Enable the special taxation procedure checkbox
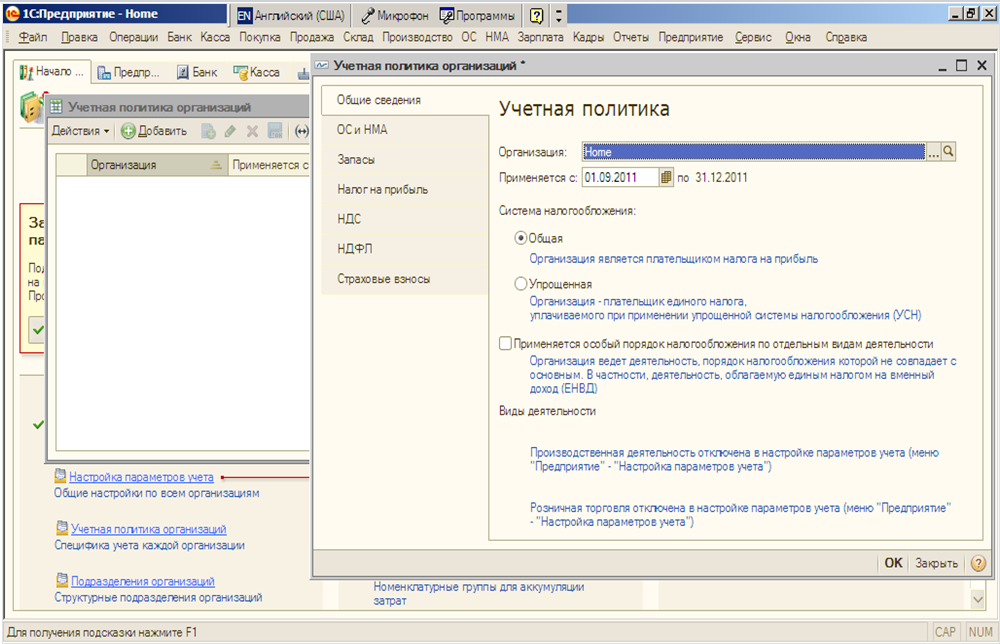This screenshot has height=644, width=1000. click(505, 344)
